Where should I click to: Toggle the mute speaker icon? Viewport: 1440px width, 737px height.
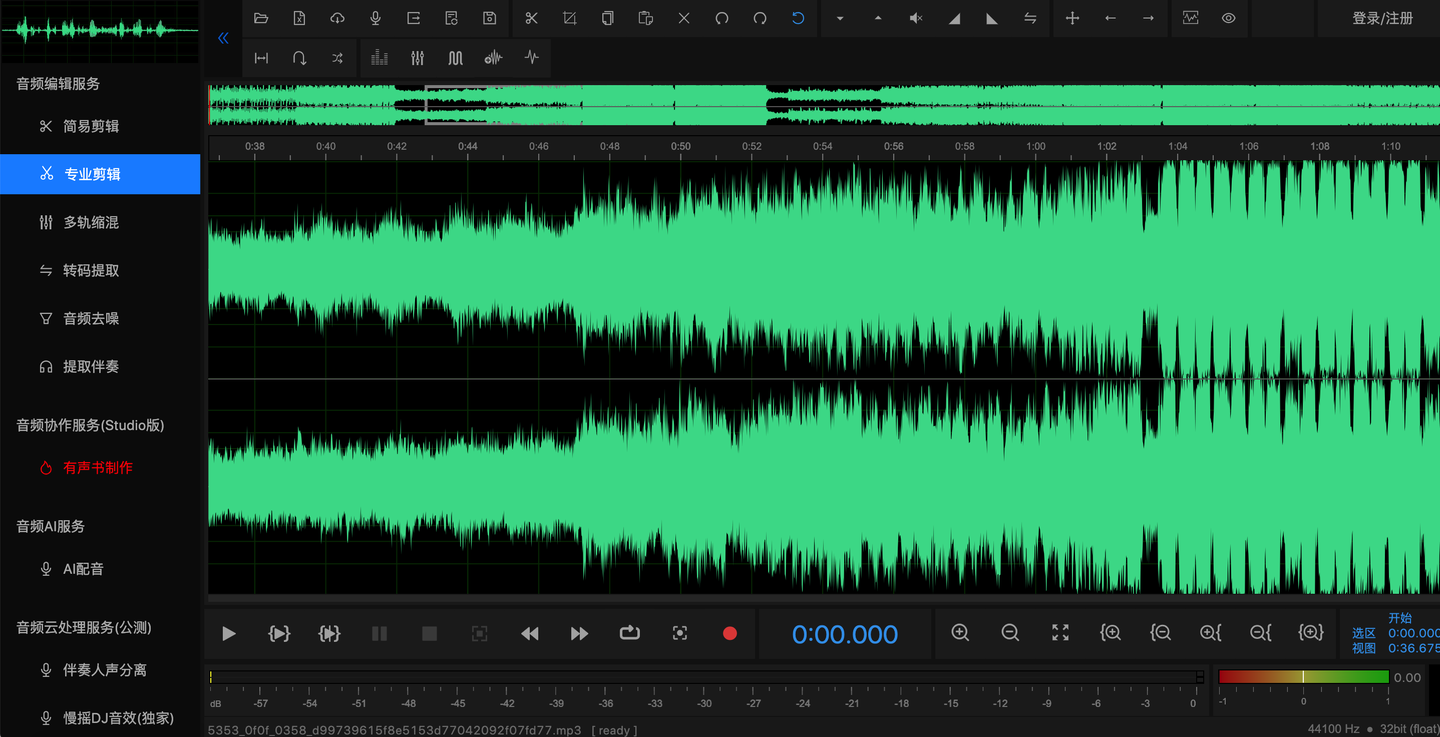pyautogui.click(x=914, y=18)
